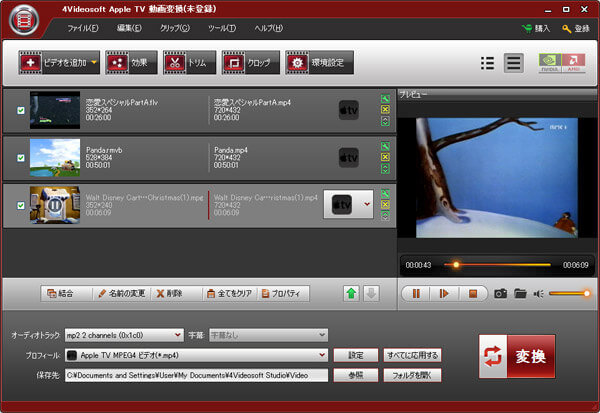Click the red 変換 convert button
The height and width of the screenshot is (413, 600).
tap(517, 356)
